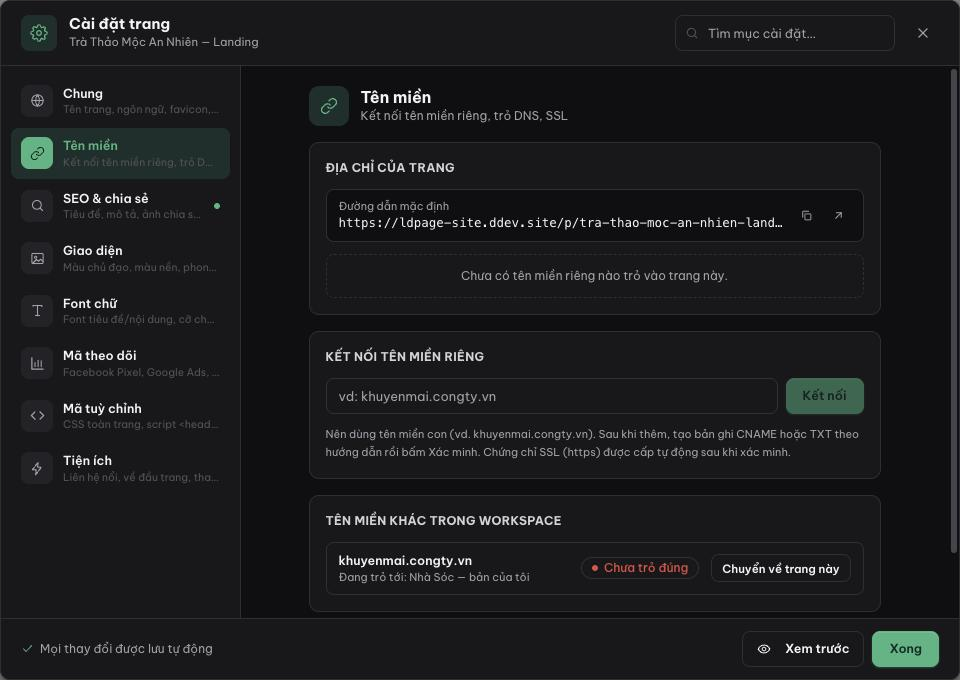The height and width of the screenshot is (680, 960).
Task: Click the custom domain input field
Action: click(552, 396)
